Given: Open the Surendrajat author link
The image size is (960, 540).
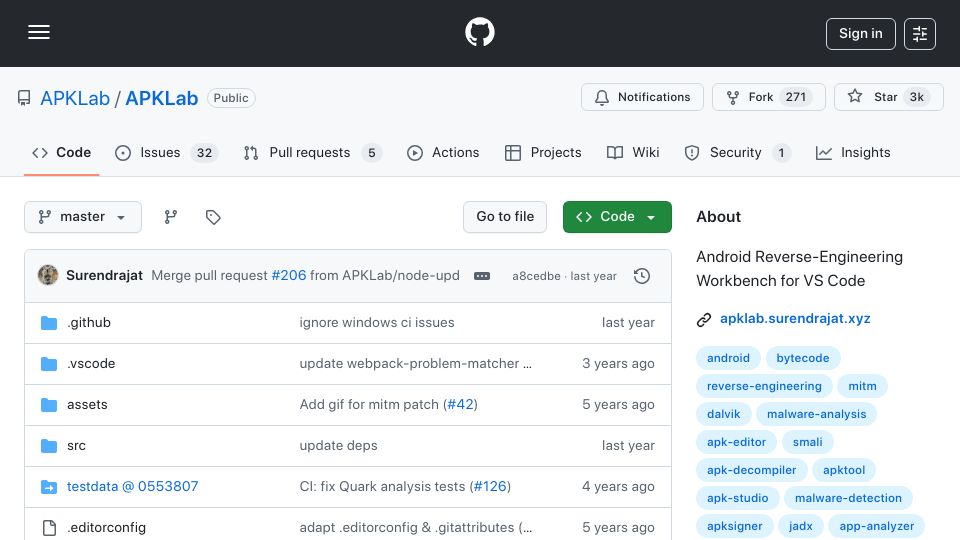Looking at the screenshot, I should pyautogui.click(x=104, y=276).
